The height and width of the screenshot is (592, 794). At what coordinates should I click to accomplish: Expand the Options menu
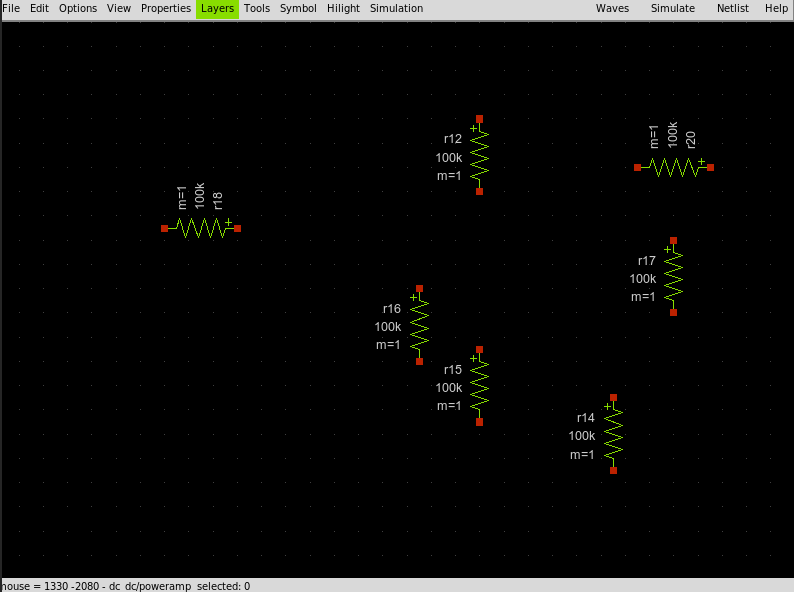(78, 8)
